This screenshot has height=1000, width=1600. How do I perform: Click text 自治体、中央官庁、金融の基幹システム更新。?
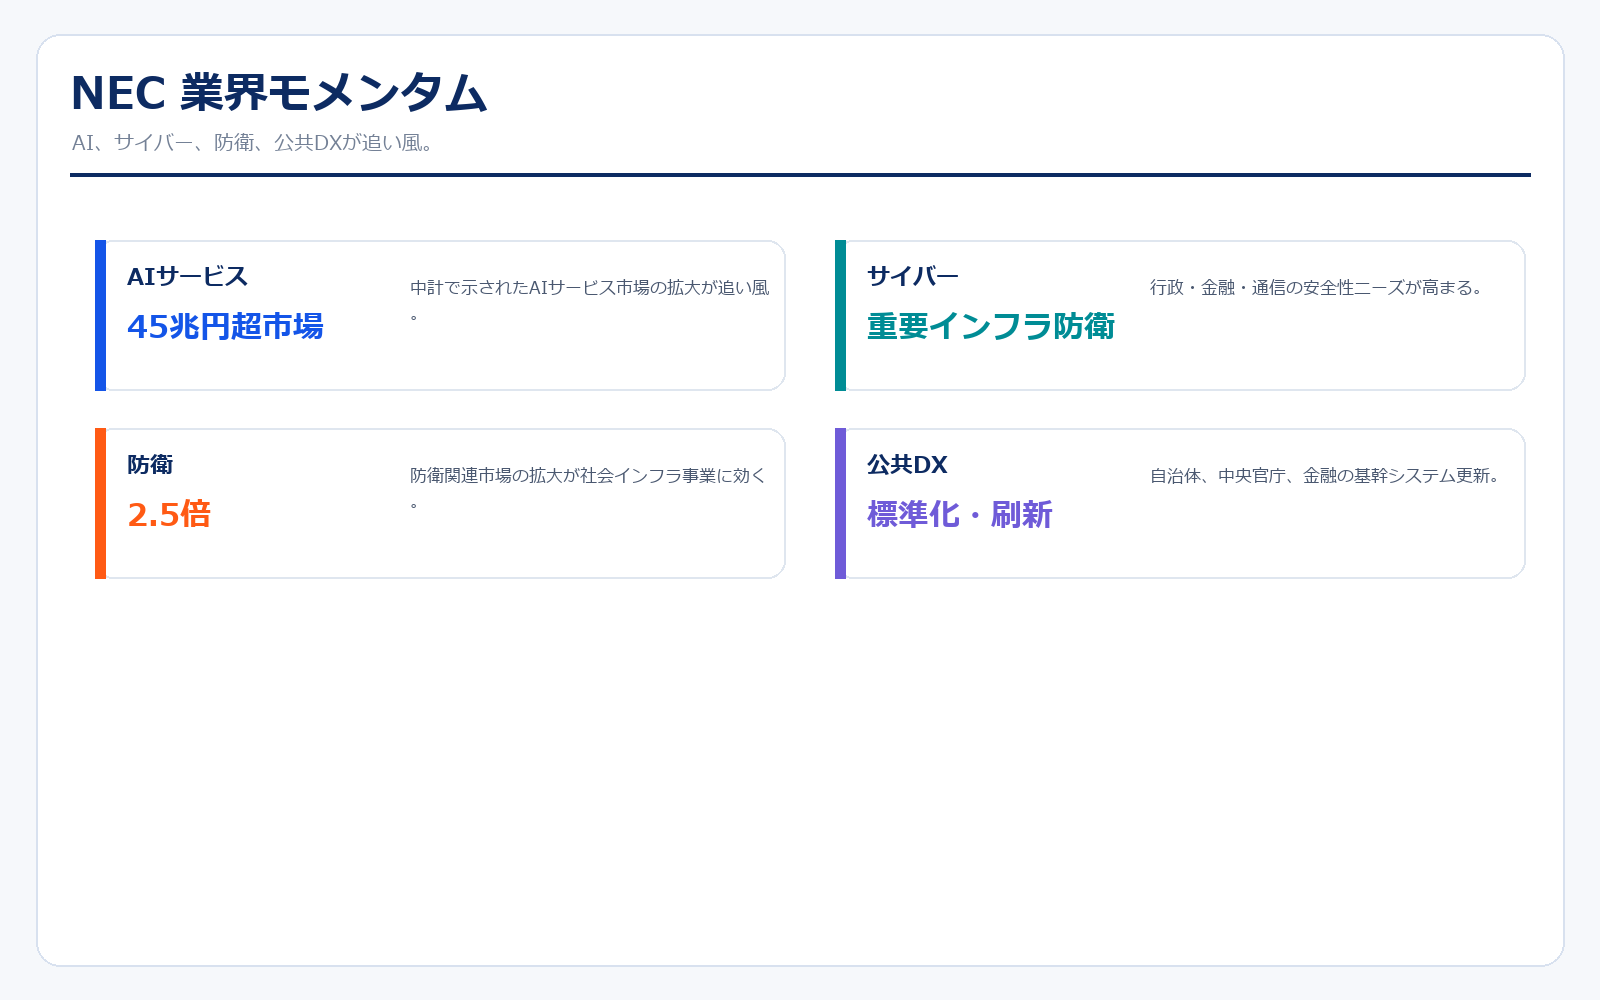tap(1327, 476)
